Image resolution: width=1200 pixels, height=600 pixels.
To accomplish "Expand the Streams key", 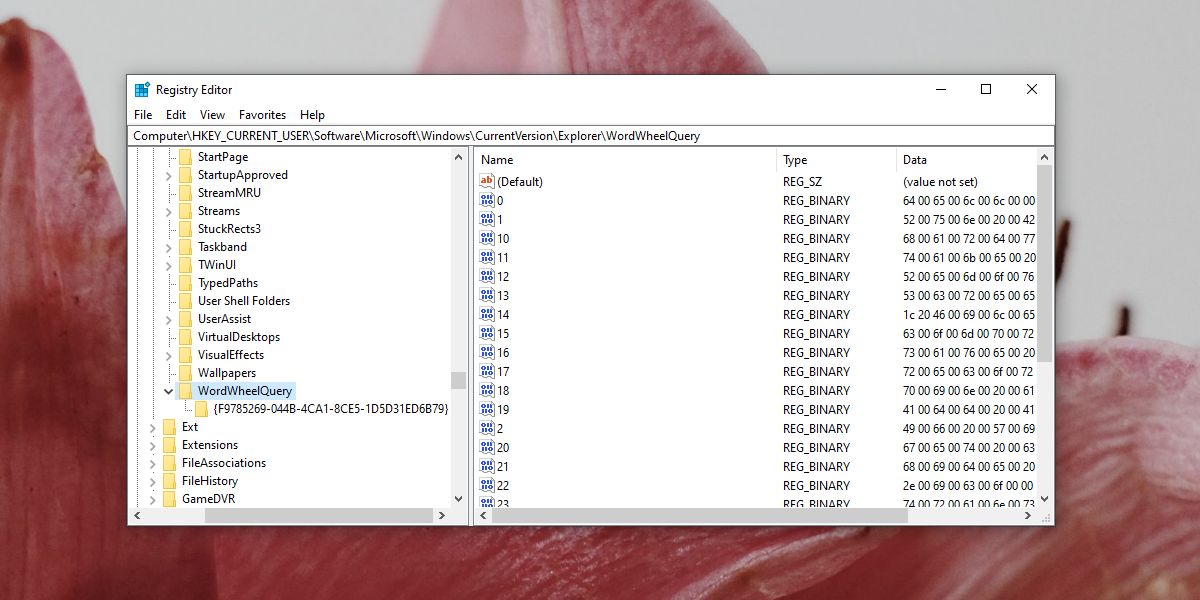I will tap(168, 211).
